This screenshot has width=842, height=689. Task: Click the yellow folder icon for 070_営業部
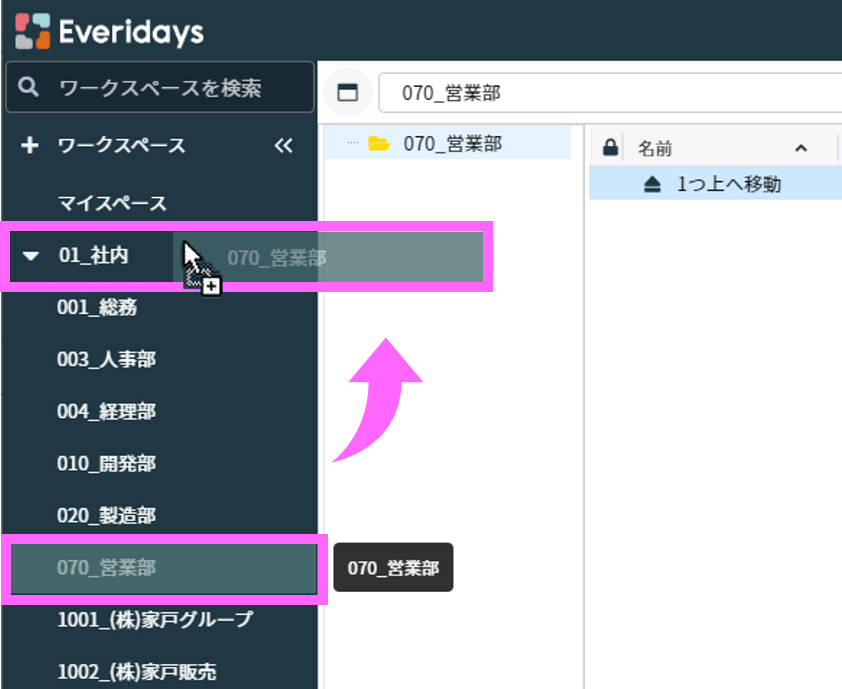click(379, 144)
